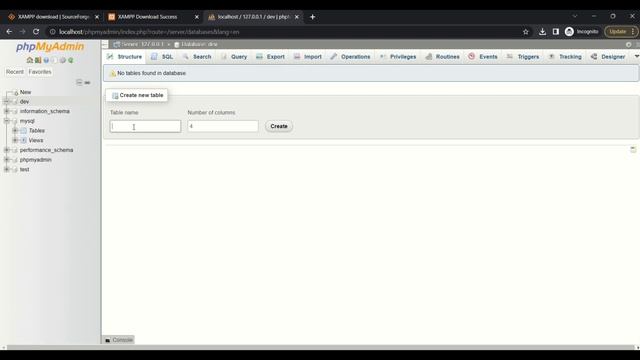Click the dev database icon in tree

pyautogui.click(x=15, y=102)
